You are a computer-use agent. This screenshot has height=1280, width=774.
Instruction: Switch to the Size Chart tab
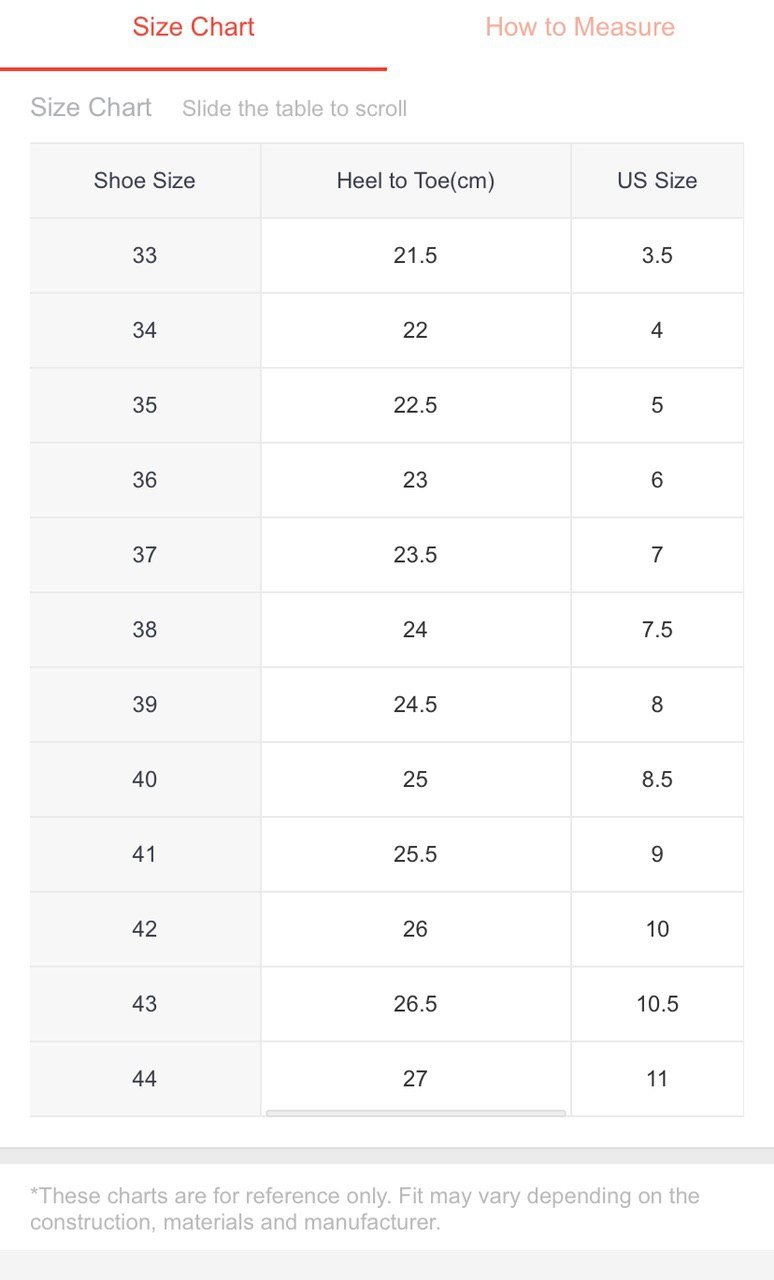coord(193,27)
